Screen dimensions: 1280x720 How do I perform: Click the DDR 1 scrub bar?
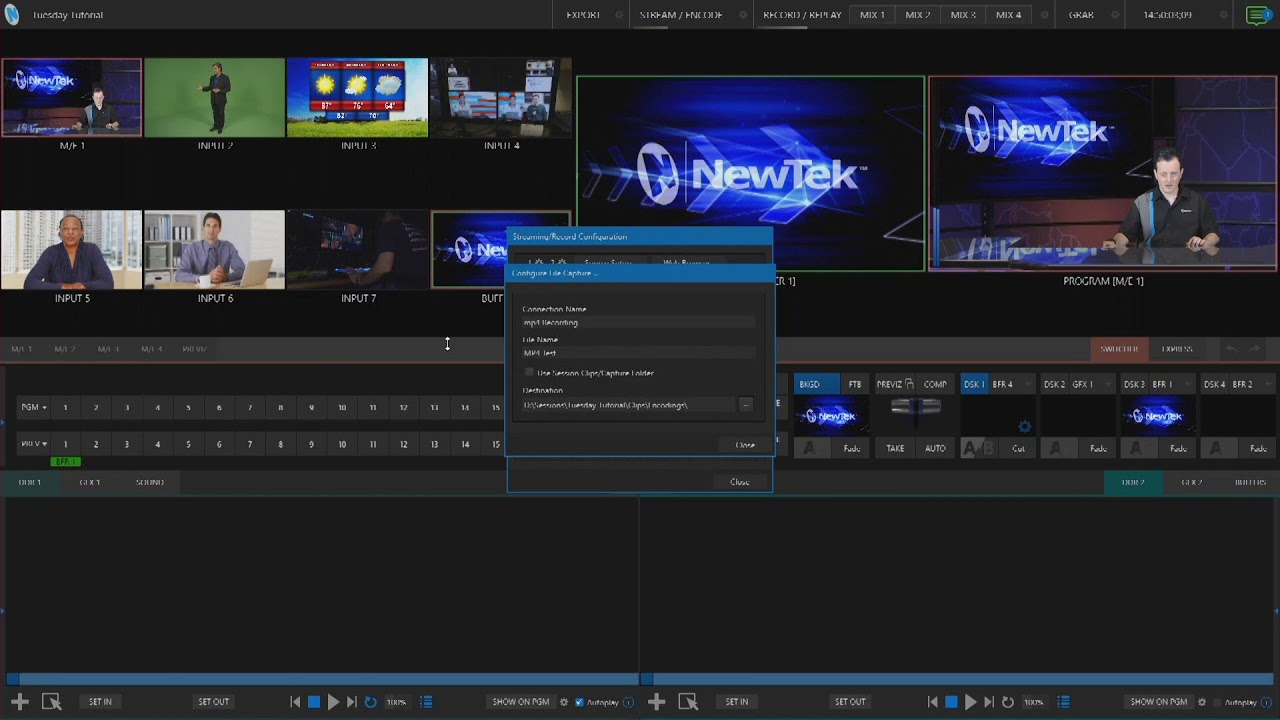[322, 679]
